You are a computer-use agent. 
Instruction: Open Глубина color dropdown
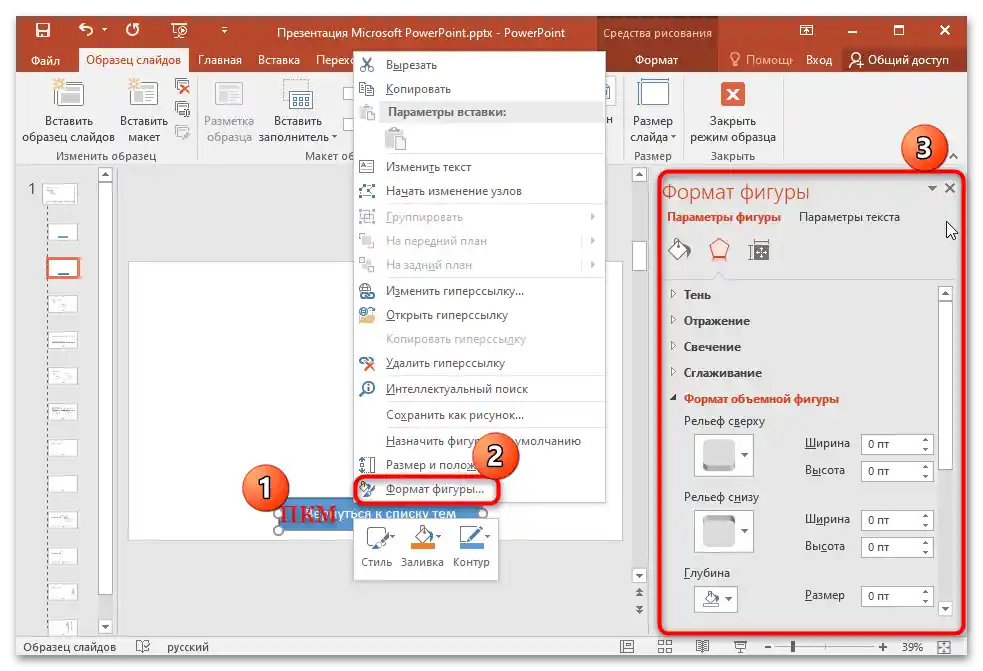[x=716, y=599]
